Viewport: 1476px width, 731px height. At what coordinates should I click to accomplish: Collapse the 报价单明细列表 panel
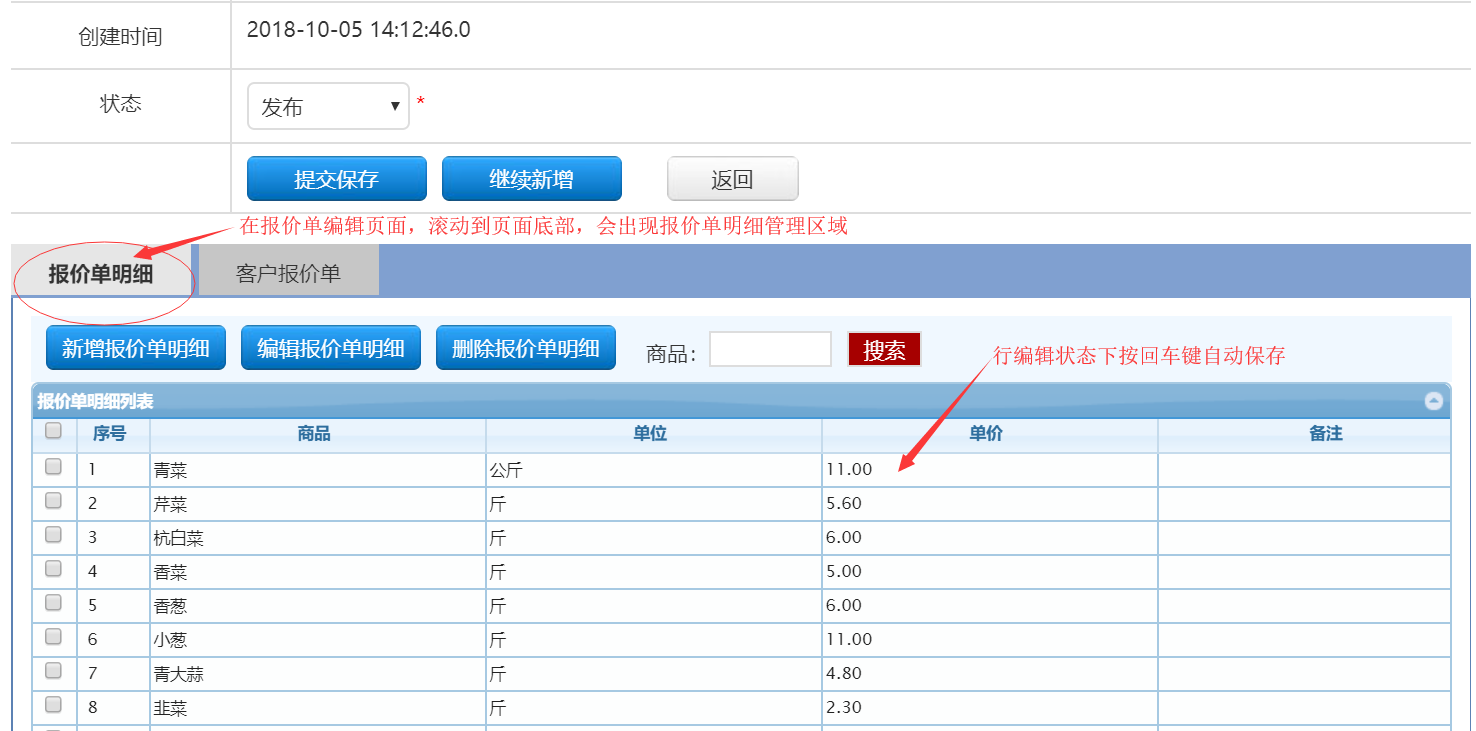(1433, 401)
